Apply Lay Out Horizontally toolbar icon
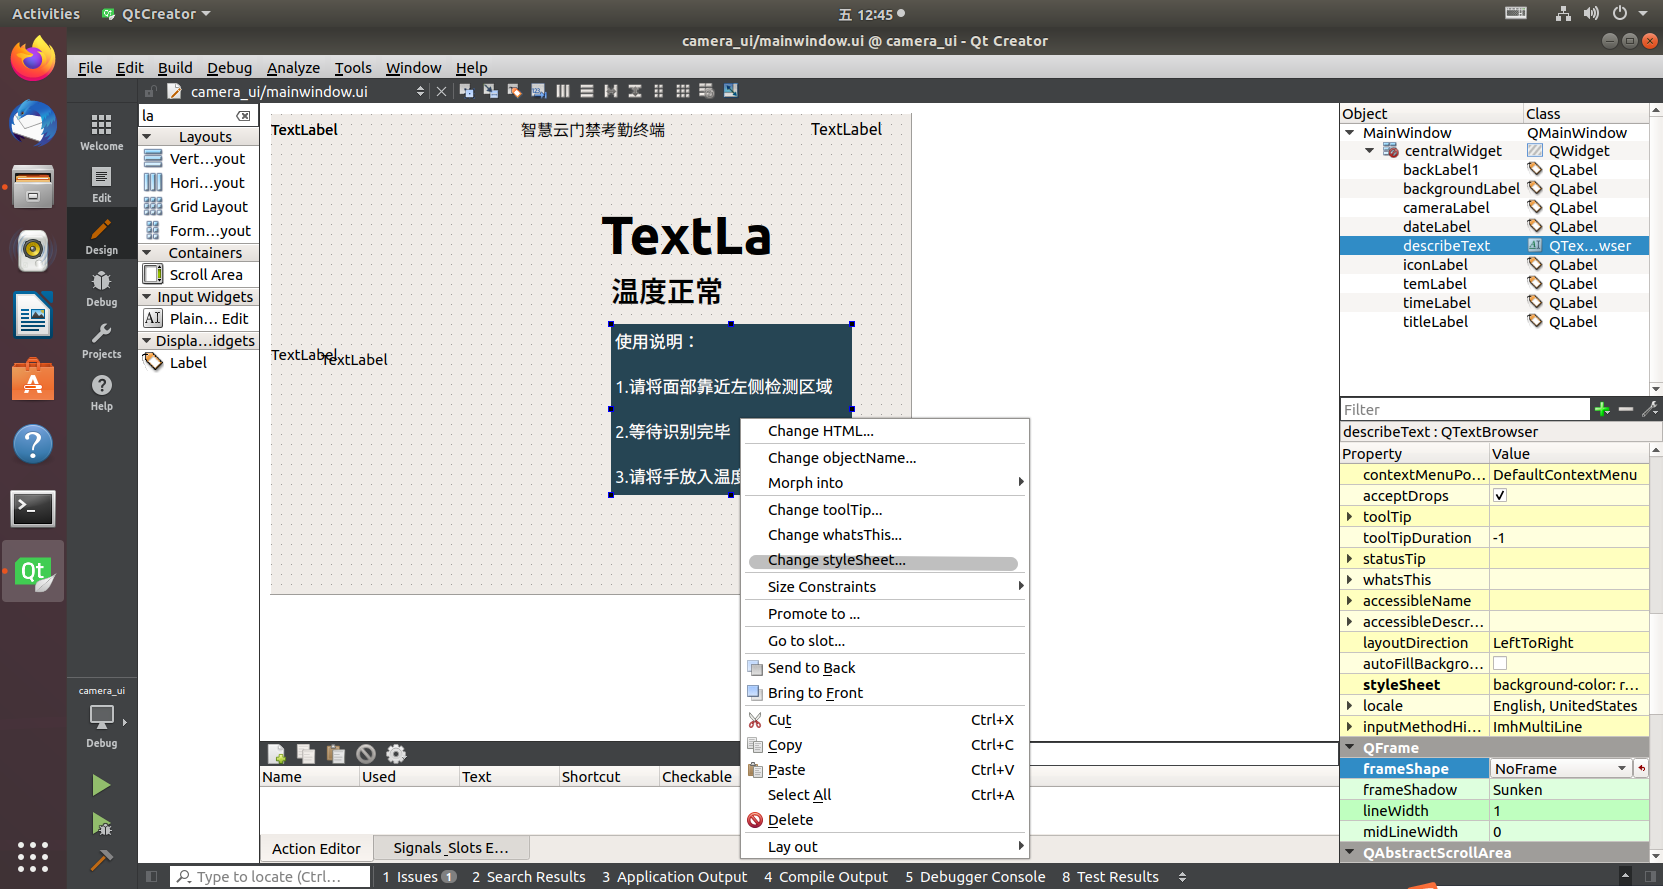 [563, 91]
